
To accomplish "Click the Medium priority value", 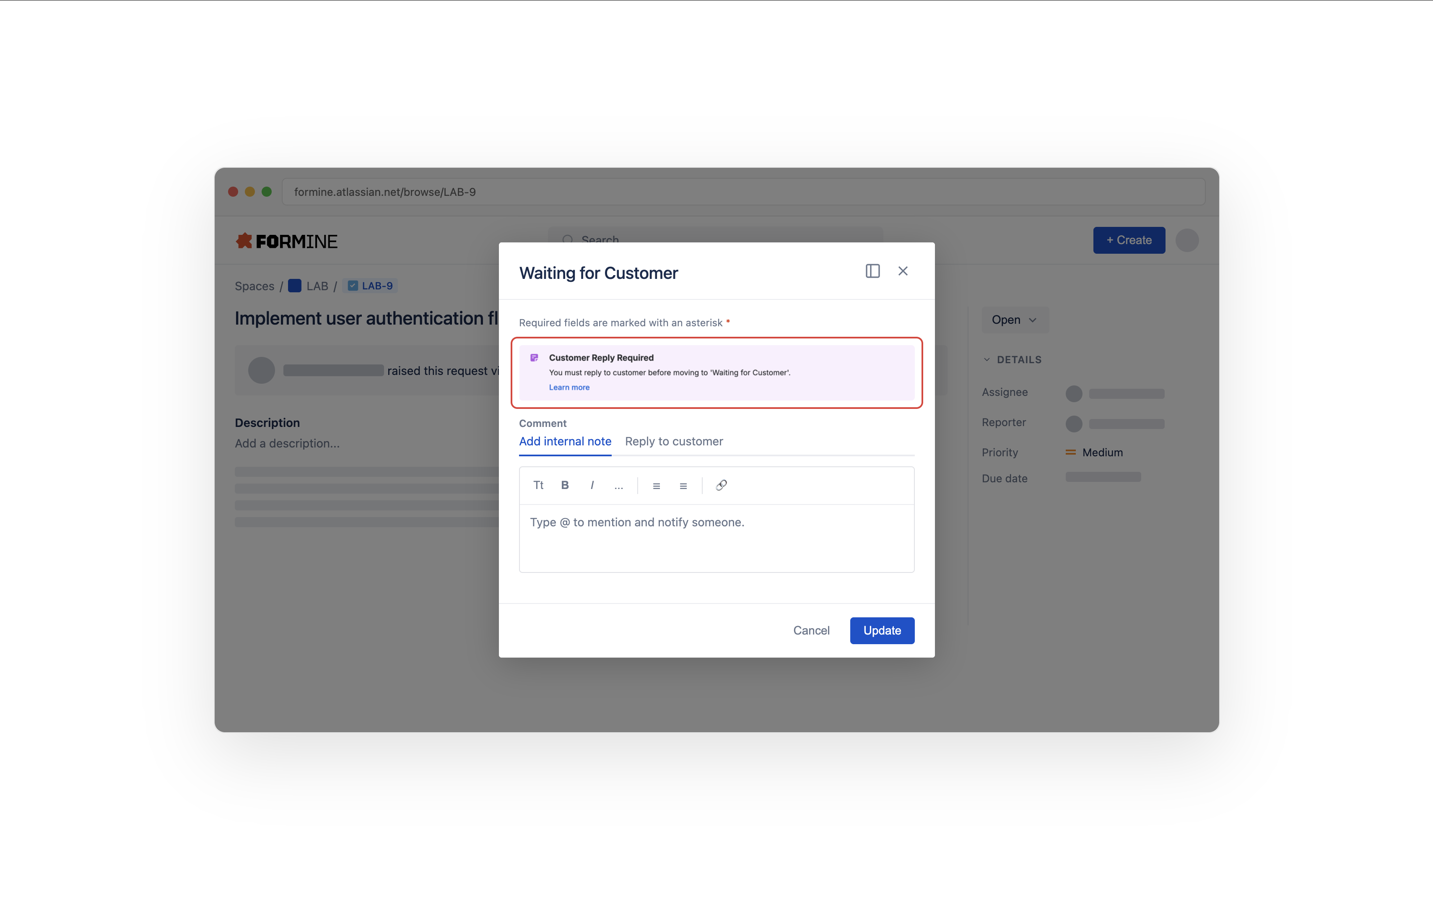I will pos(1102,452).
